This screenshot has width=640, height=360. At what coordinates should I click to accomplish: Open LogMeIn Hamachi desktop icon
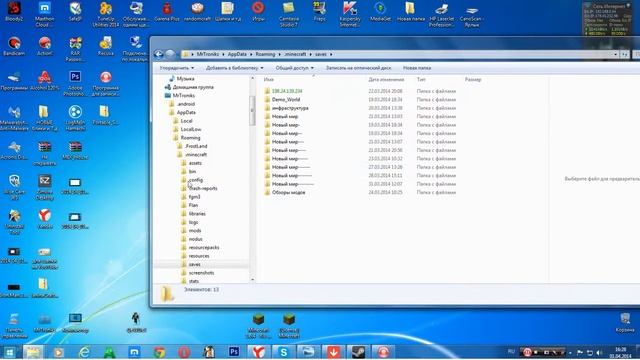(75, 118)
